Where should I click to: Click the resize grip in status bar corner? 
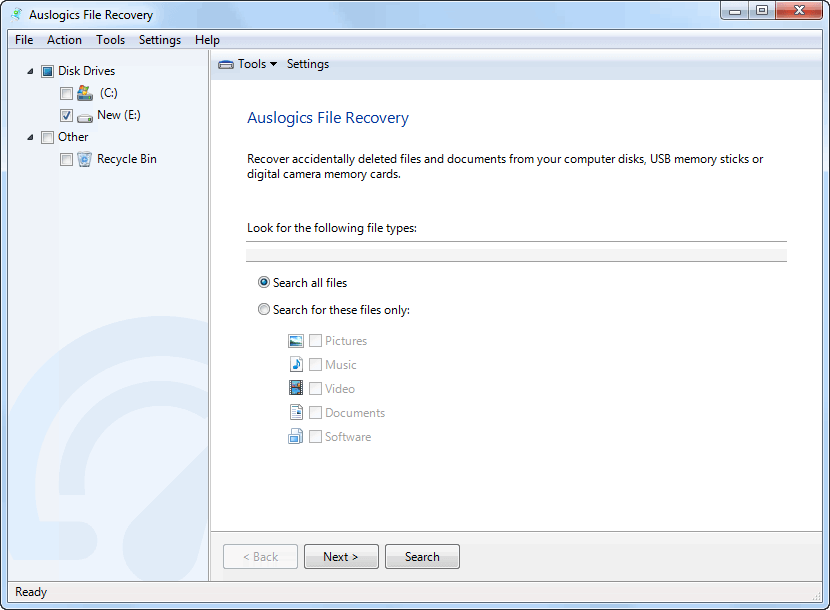pyautogui.click(x=816, y=595)
